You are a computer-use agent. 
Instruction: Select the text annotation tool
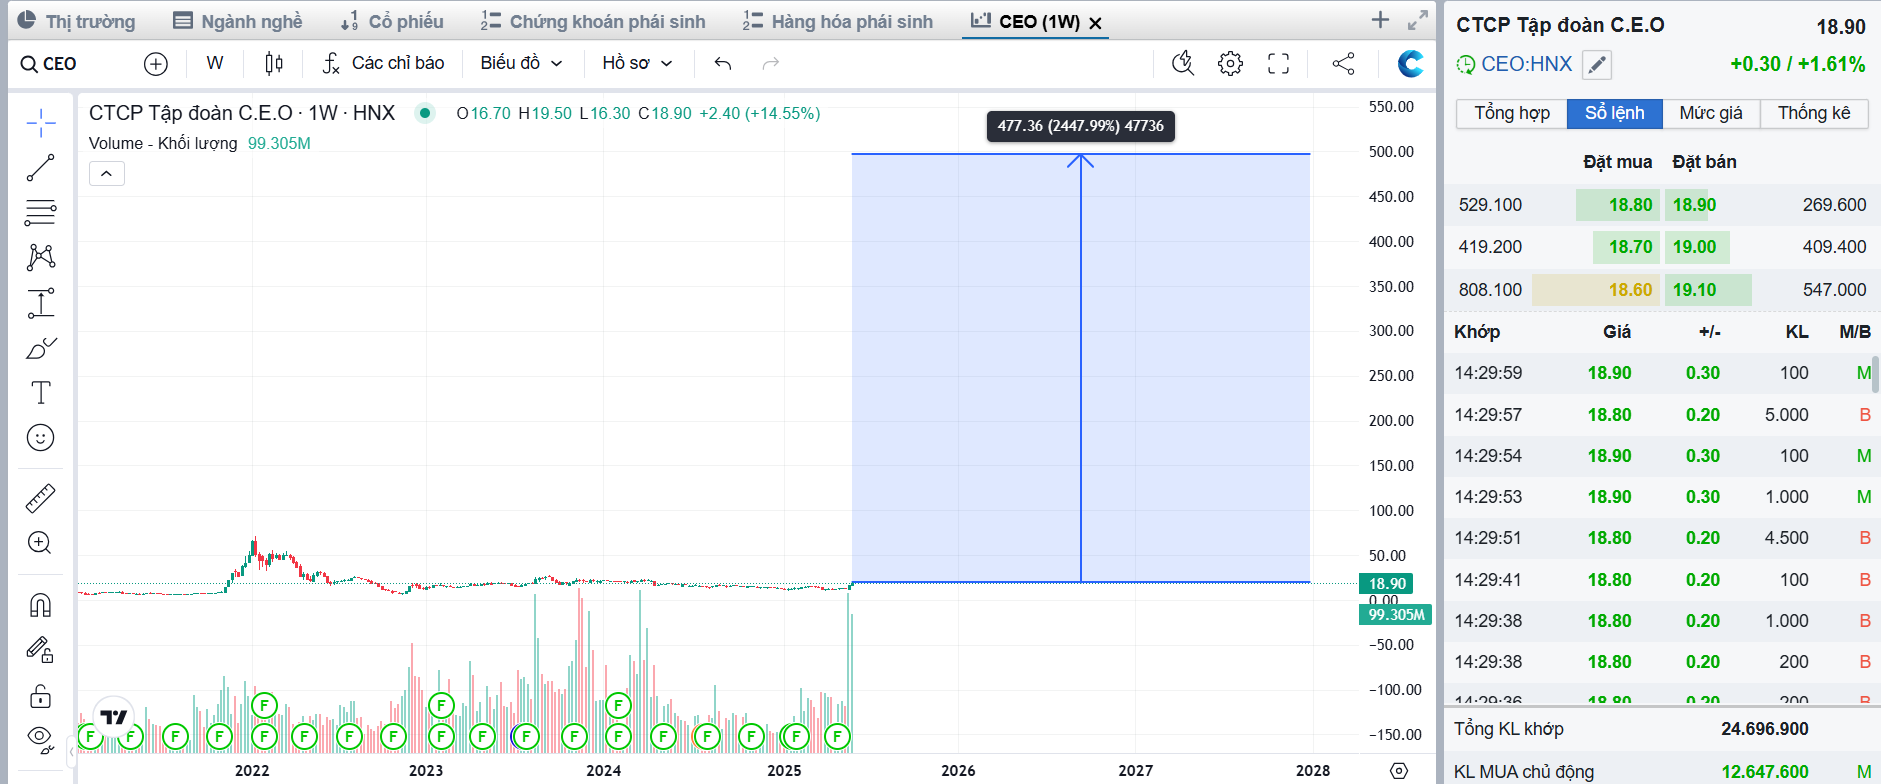click(41, 393)
